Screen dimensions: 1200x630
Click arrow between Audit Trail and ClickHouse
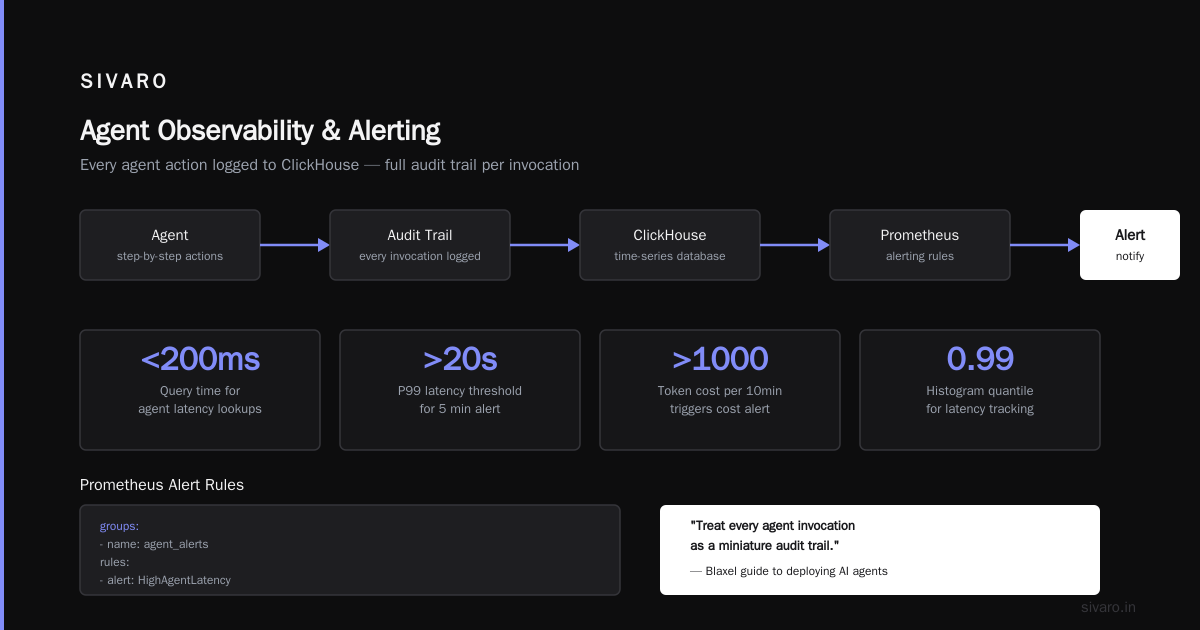545,245
